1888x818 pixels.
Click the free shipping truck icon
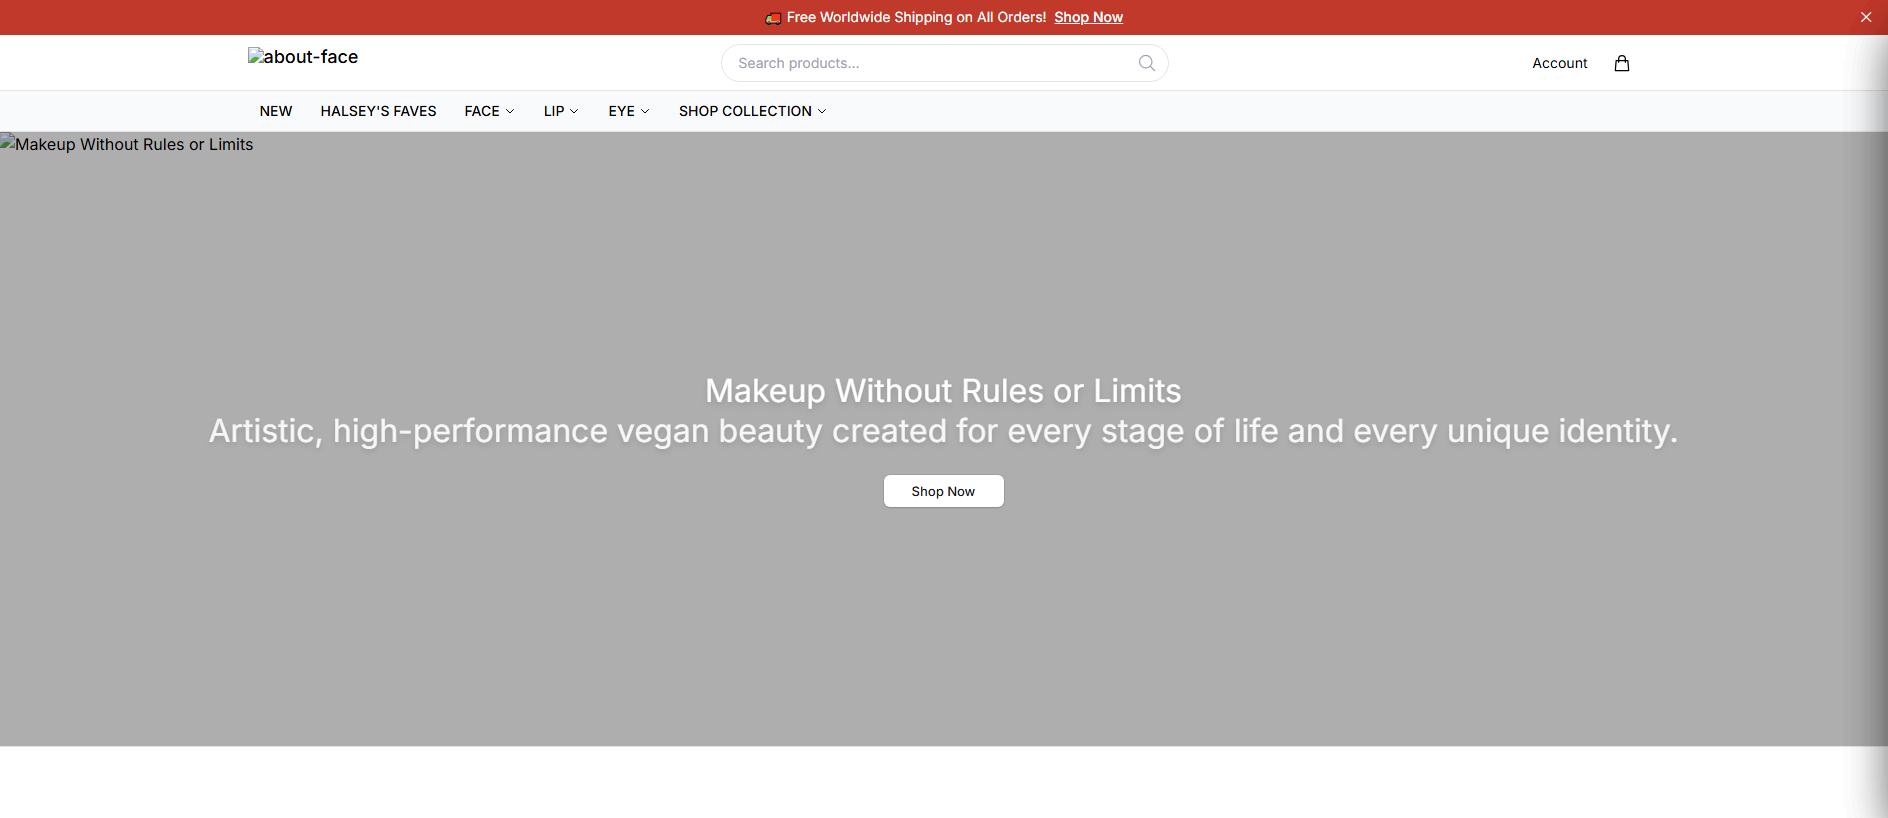tap(773, 18)
